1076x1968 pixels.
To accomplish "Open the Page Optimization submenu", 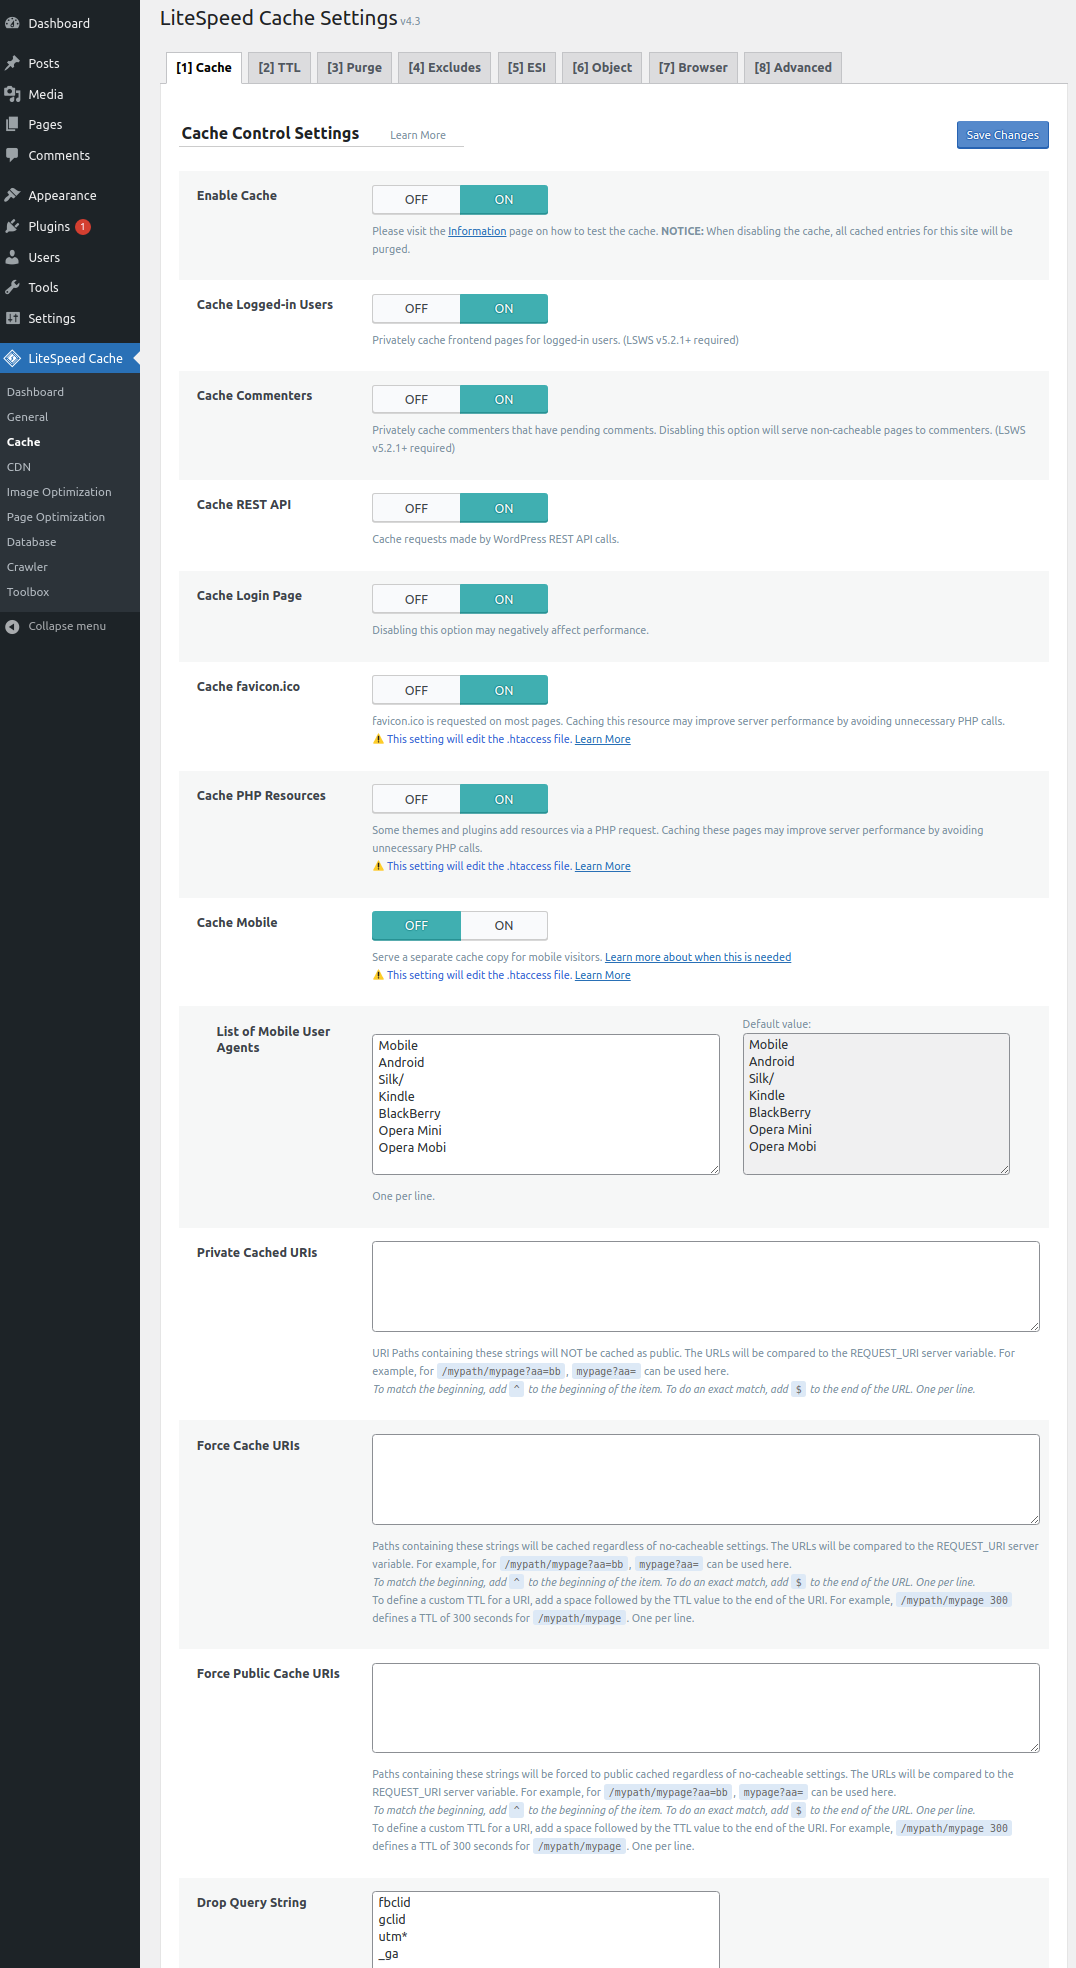I will click(x=56, y=517).
